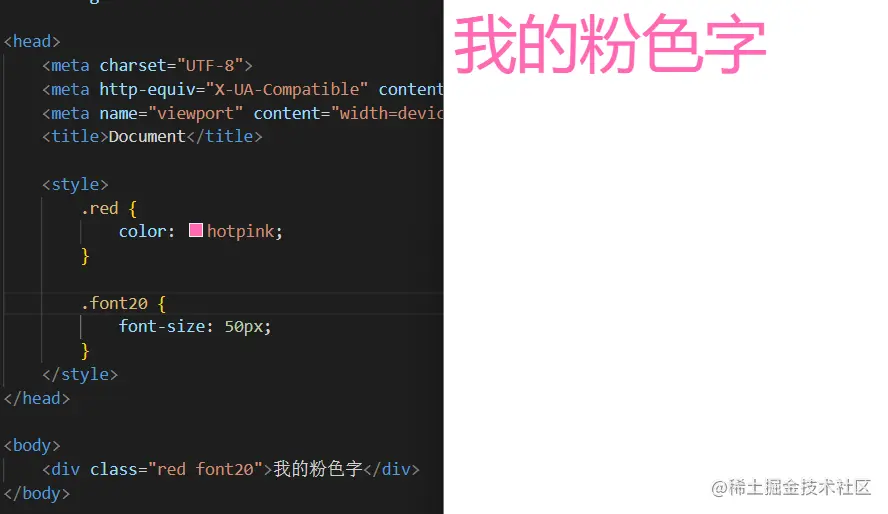888x514 pixels.
Task: Click the .font20 class selector
Action: (114, 303)
